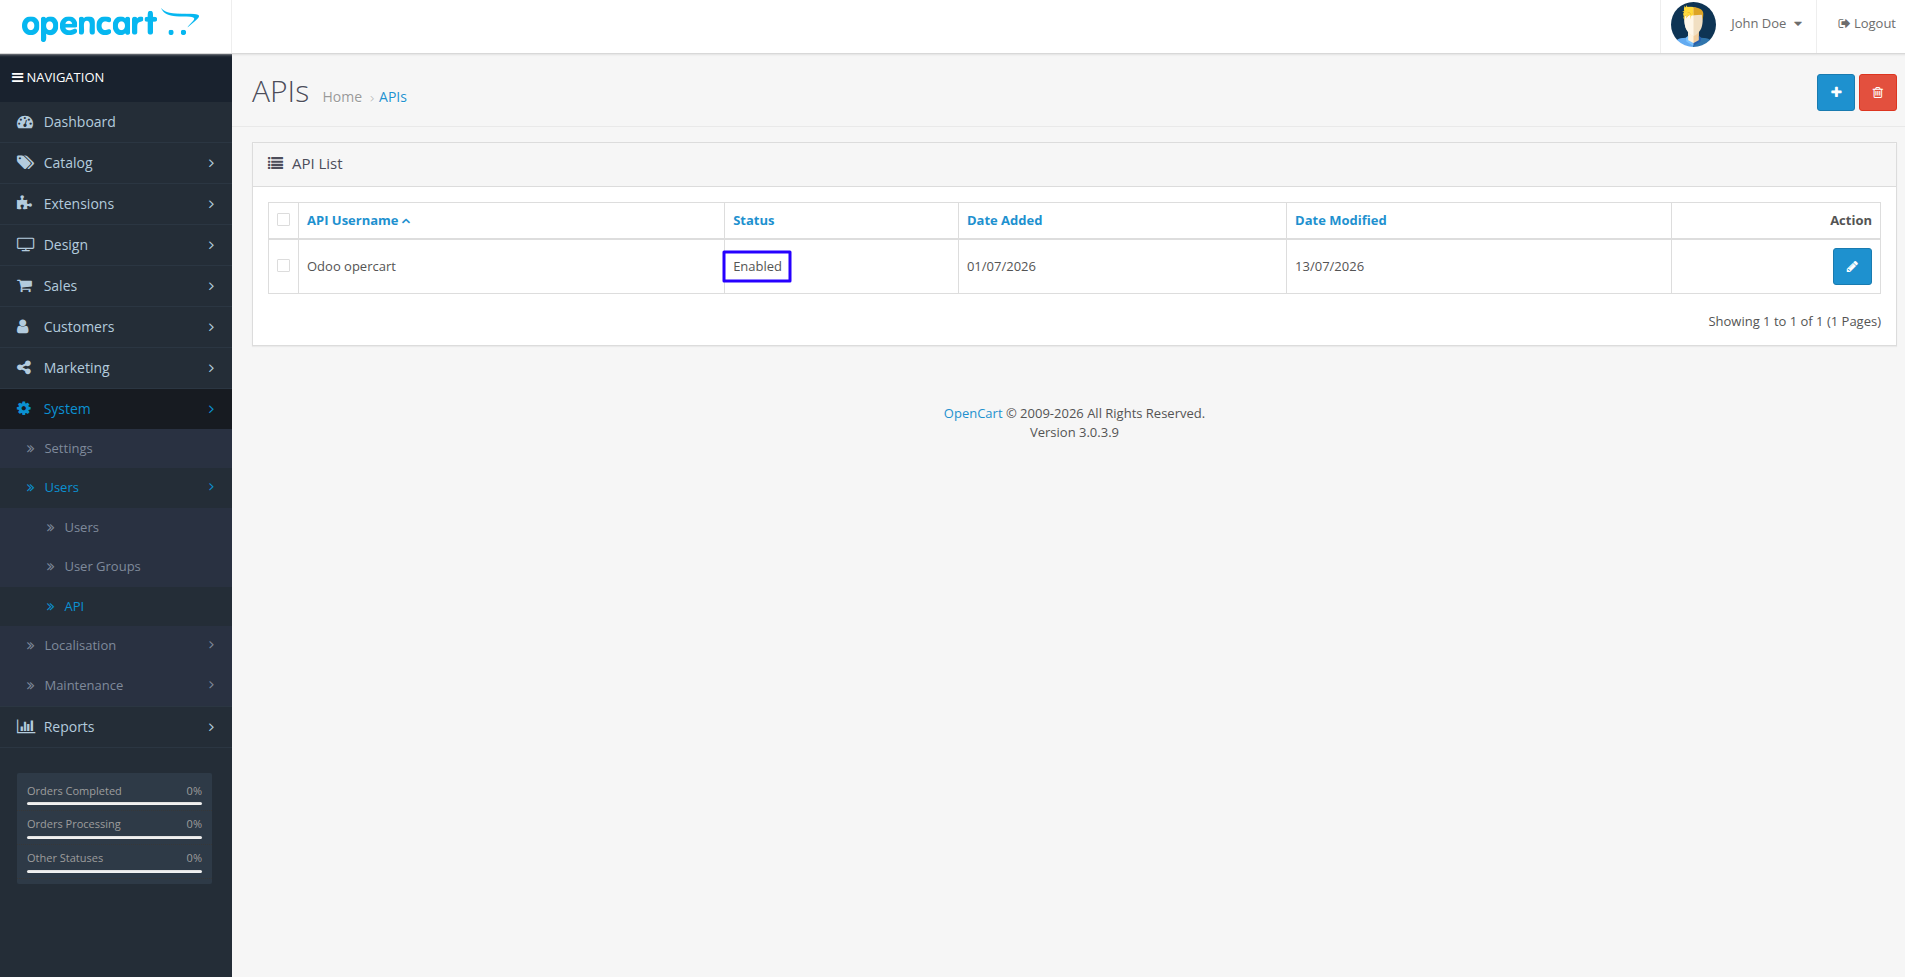The height and width of the screenshot is (977, 1905).
Task: Click the OpenCart logo
Action: (110, 25)
